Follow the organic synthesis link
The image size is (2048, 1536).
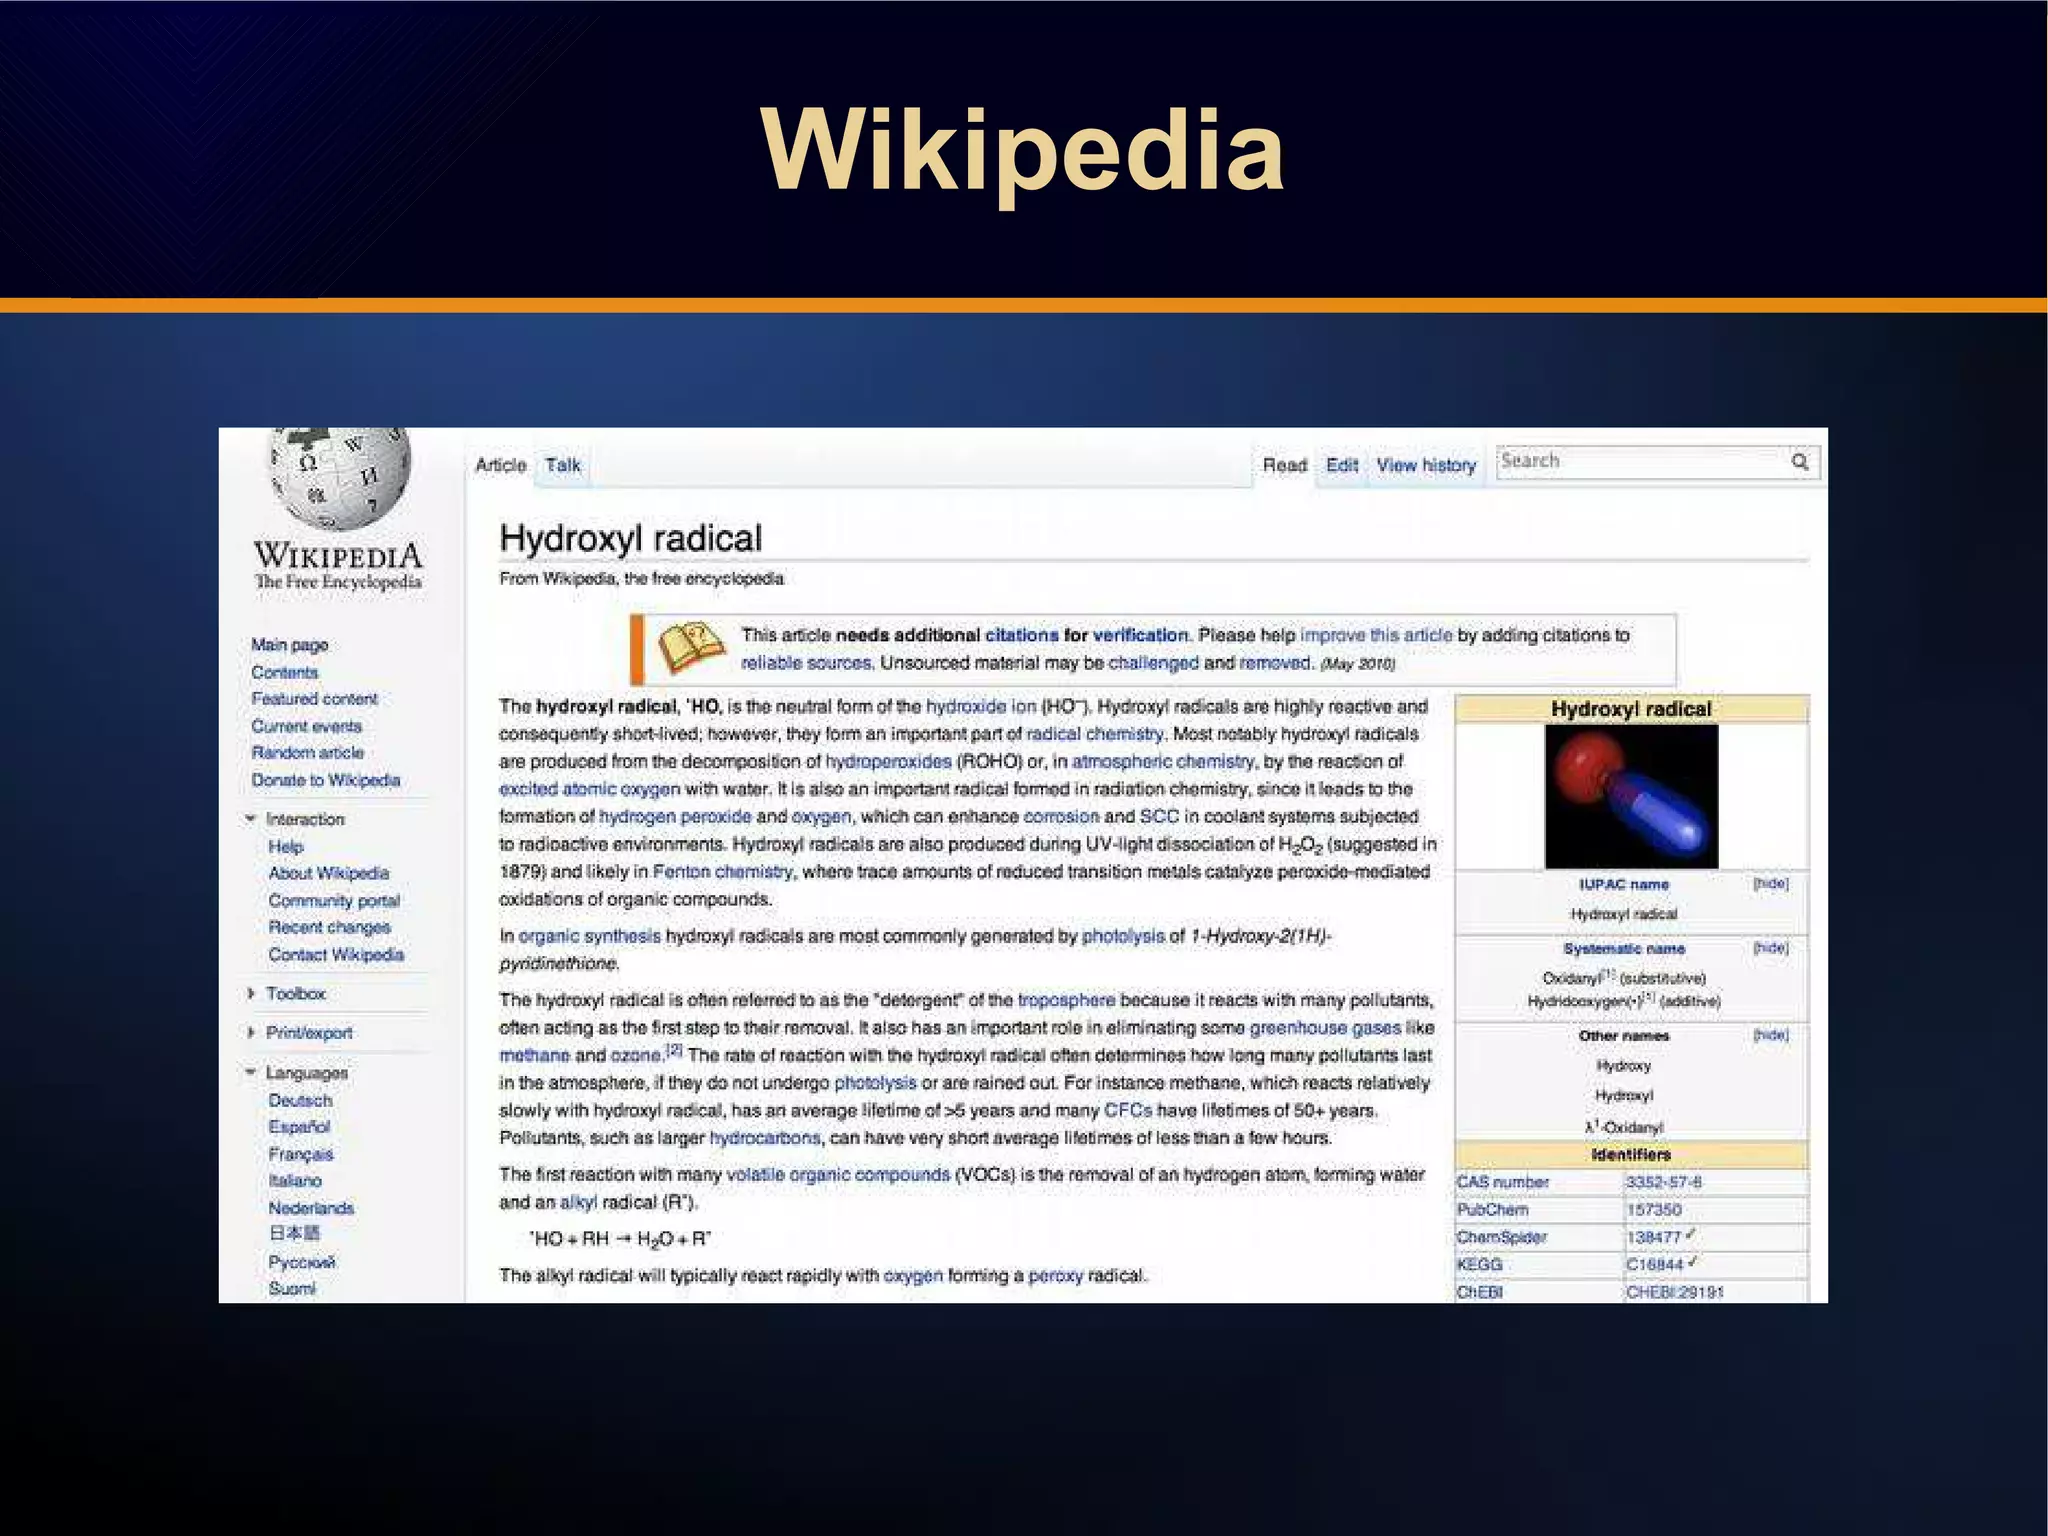tap(589, 937)
